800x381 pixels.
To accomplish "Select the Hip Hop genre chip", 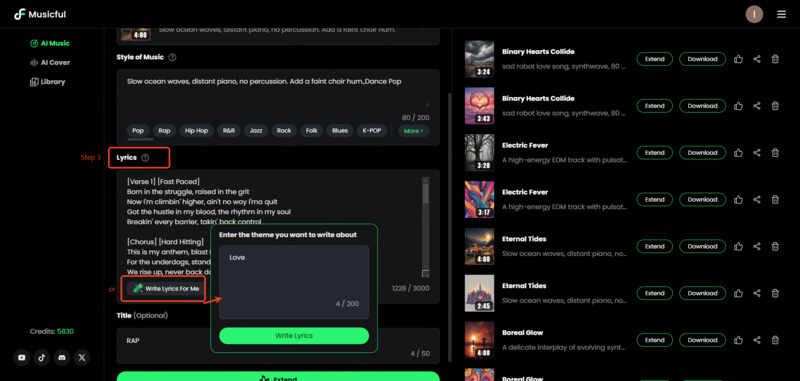I will point(196,131).
